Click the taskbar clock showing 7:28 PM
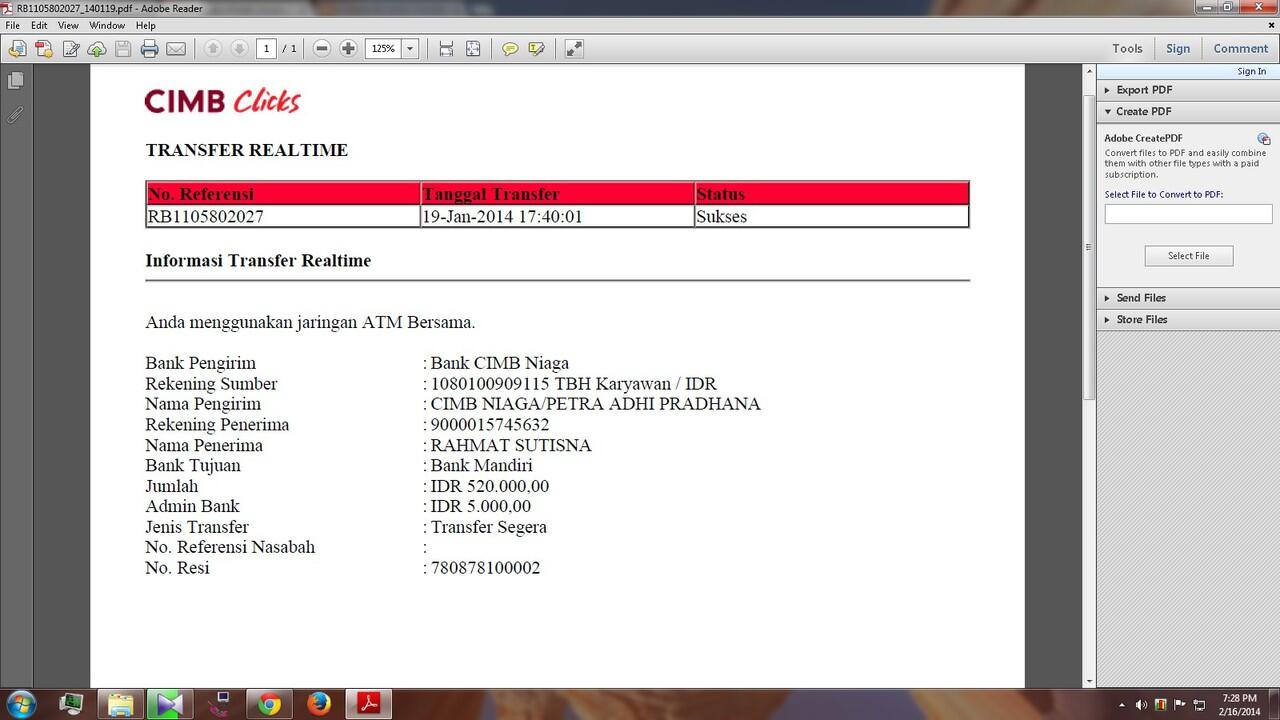The height and width of the screenshot is (720, 1280). pos(1239,704)
